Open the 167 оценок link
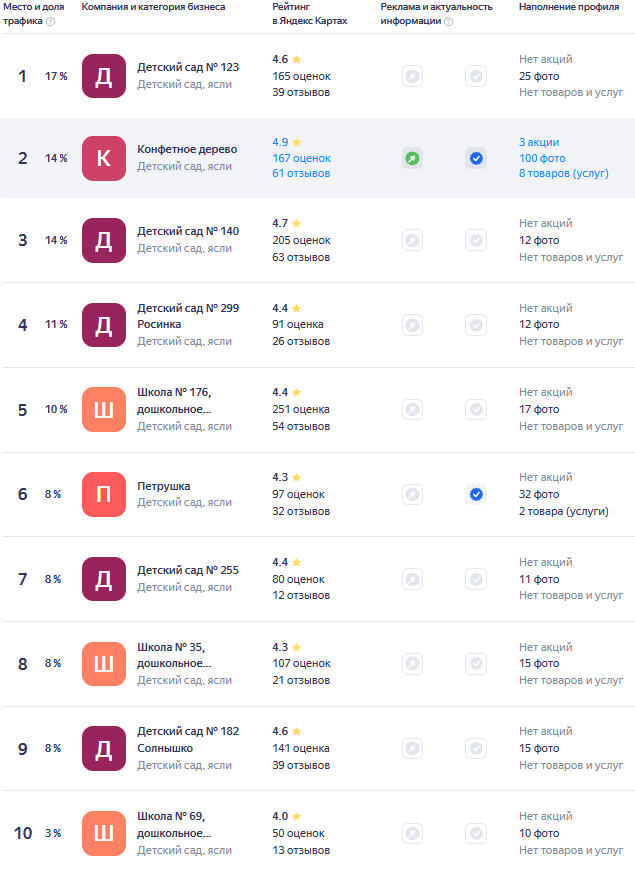The image size is (635, 875). [x=301, y=158]
